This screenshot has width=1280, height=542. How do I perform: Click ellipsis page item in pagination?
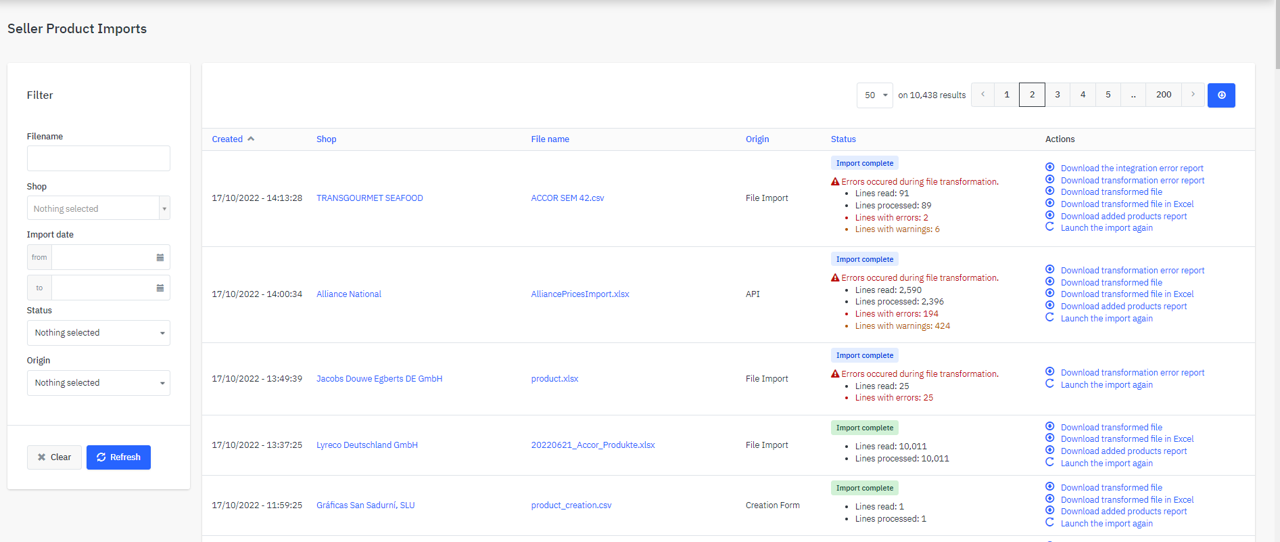[x=1133, y=95]
